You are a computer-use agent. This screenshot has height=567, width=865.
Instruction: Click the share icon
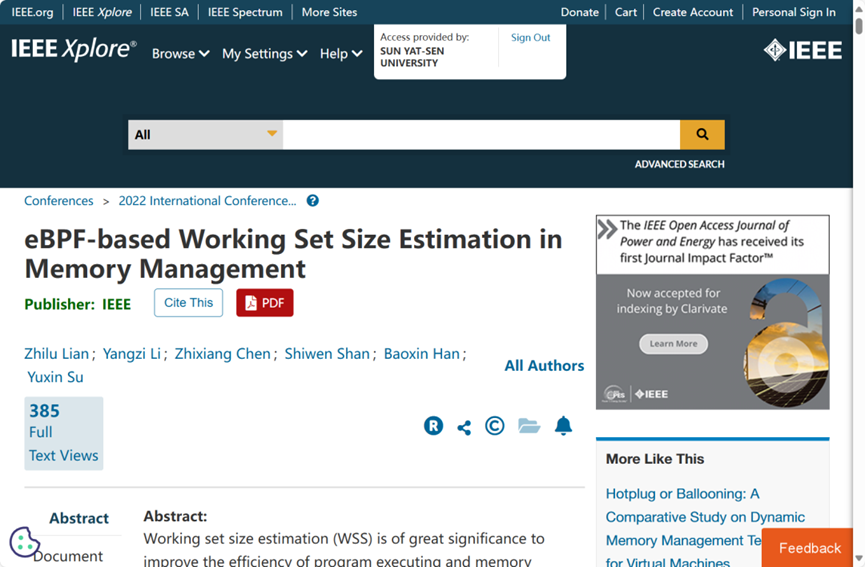coord(464,427)
